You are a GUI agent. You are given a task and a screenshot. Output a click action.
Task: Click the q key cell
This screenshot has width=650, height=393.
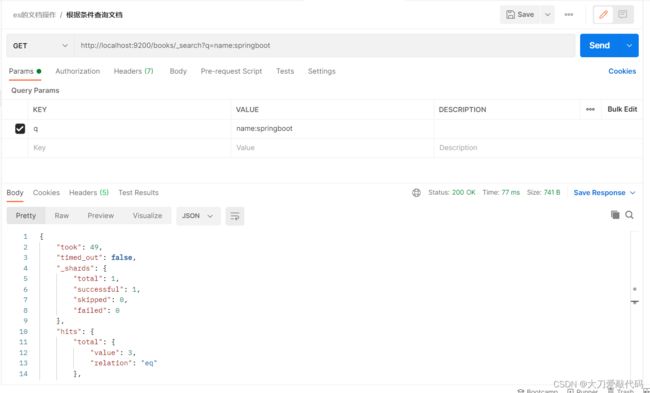click(x=130, y=129)
